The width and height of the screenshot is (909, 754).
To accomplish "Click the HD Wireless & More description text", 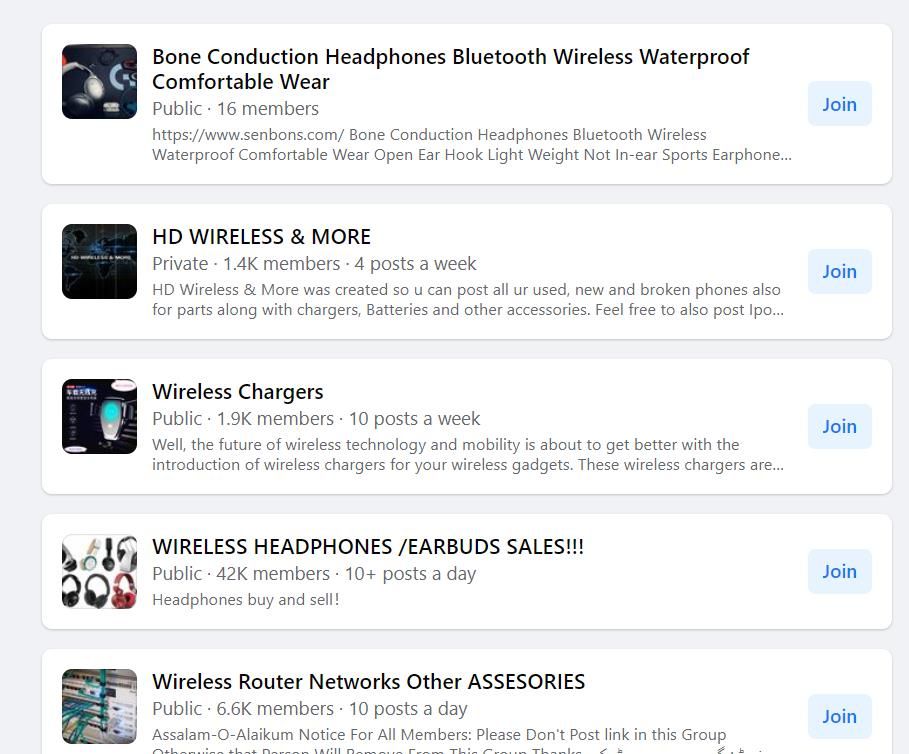I will tap(468, 300).
